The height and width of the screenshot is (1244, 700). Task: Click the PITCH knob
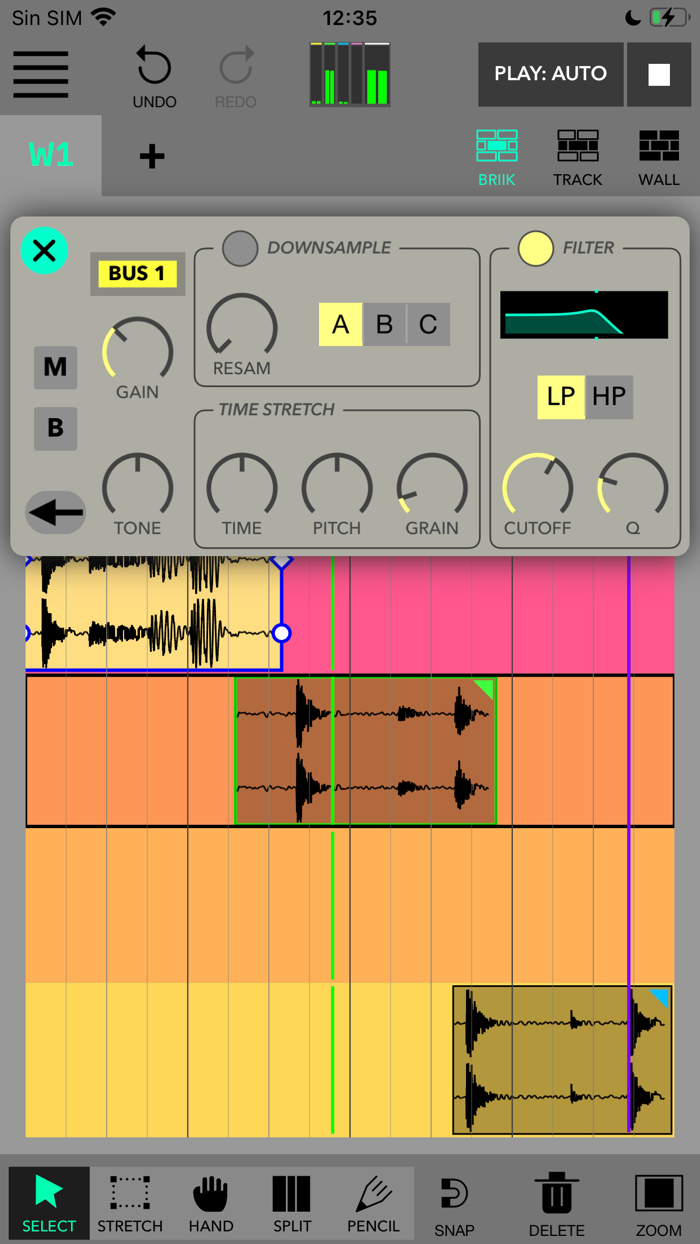[337, 487]
